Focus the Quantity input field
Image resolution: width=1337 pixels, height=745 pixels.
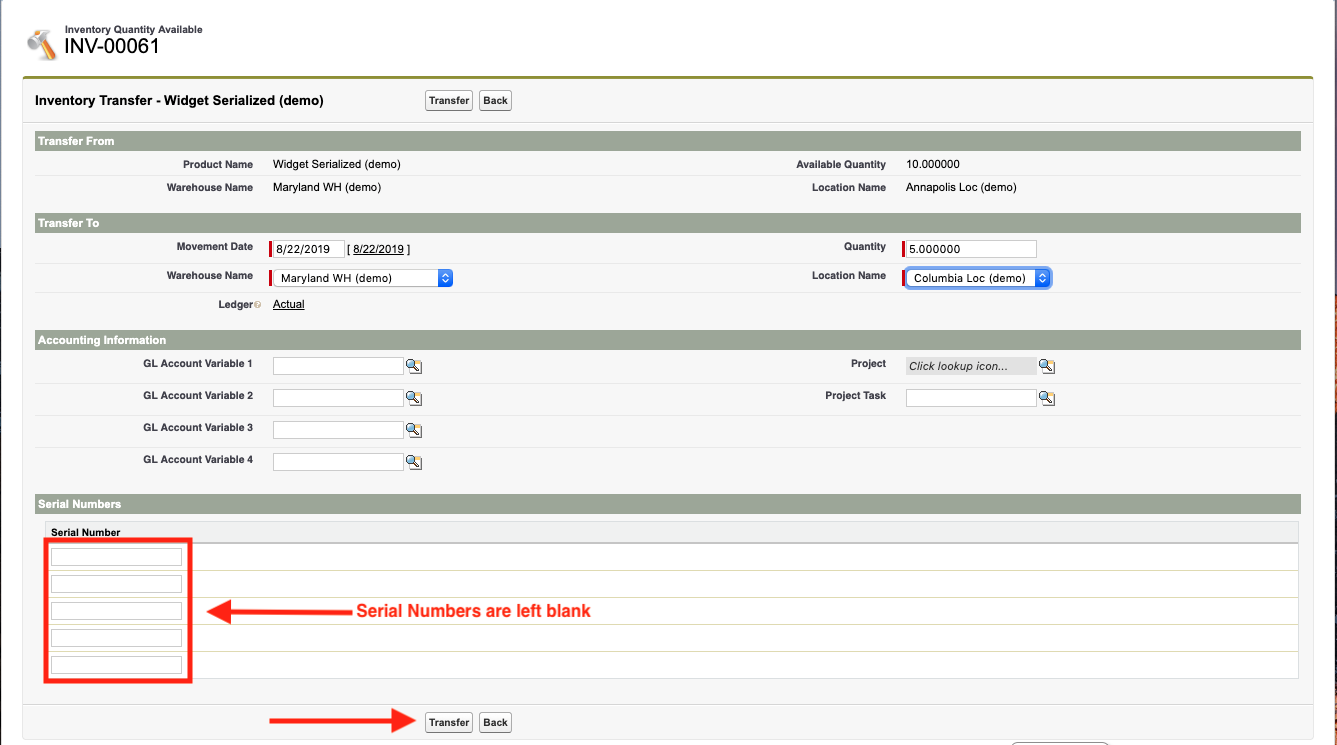[x=971, y=249]
